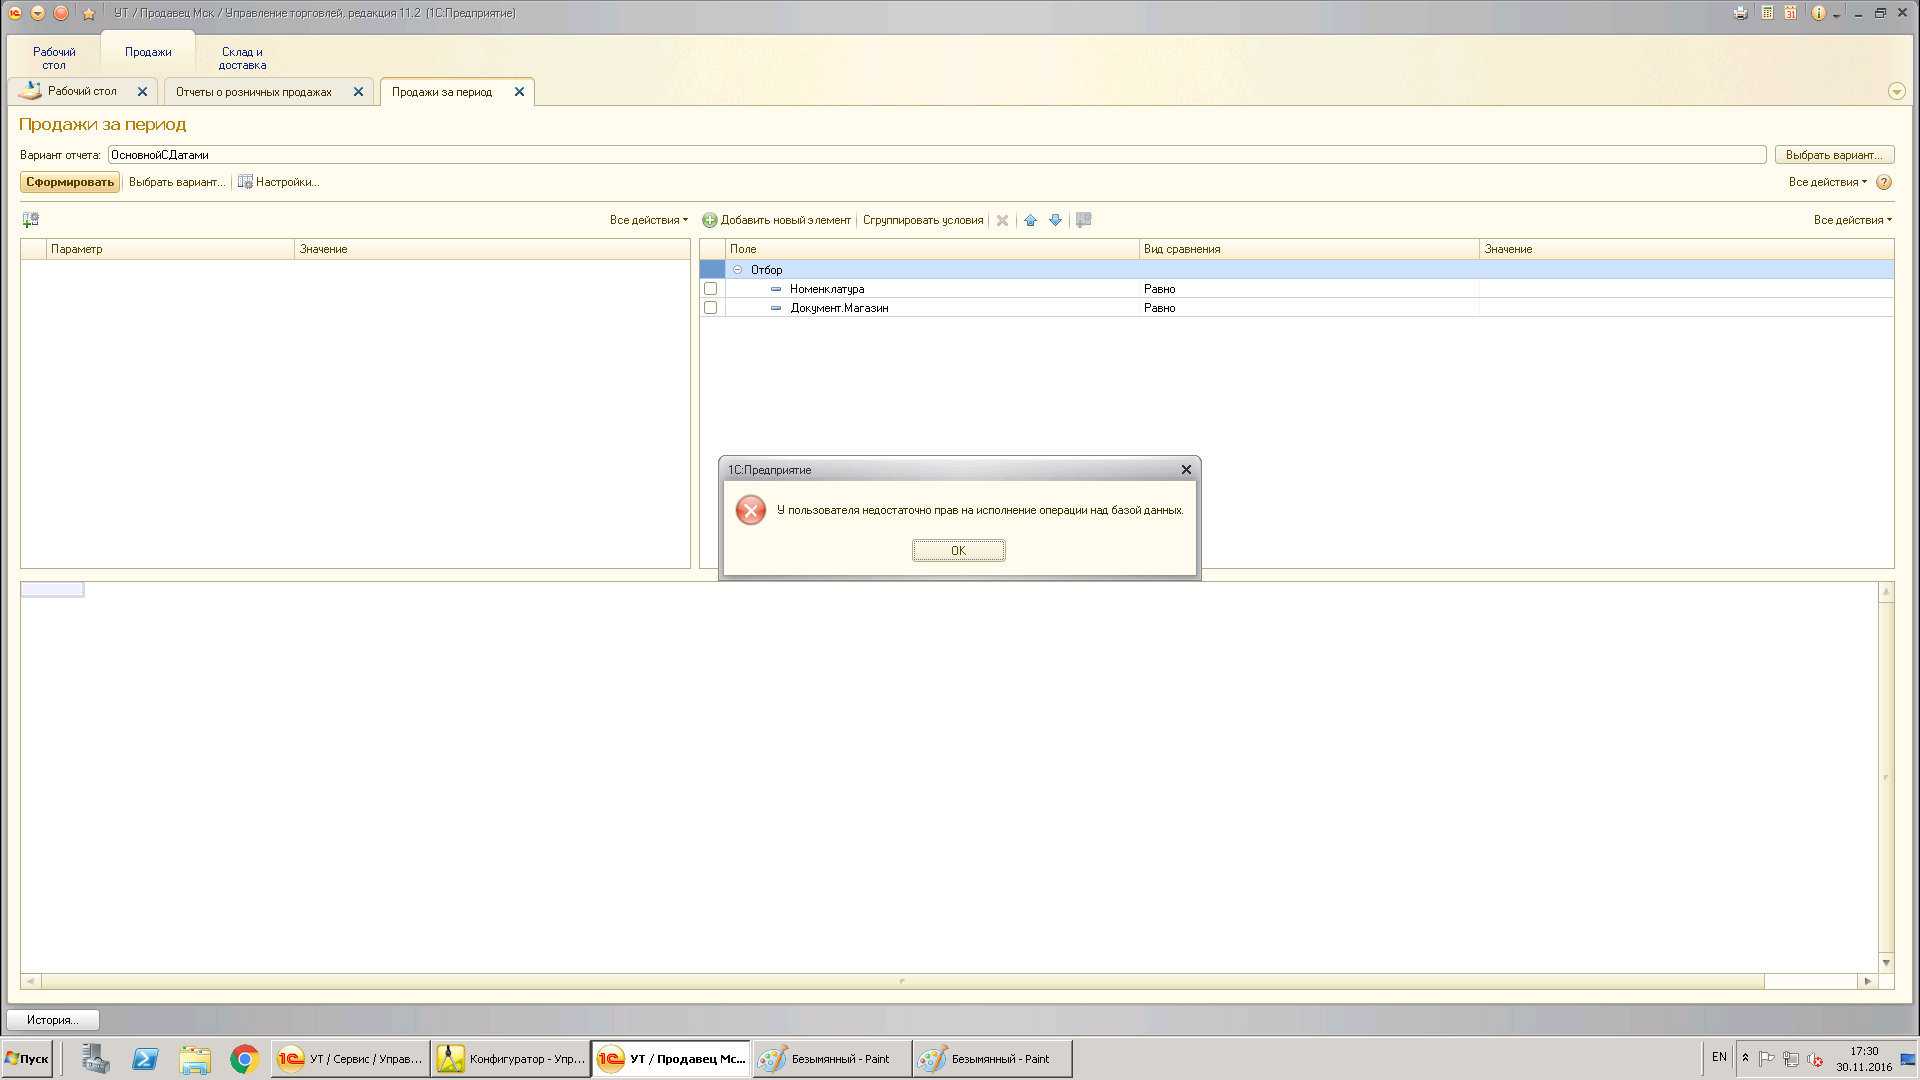Image resolution: width=1920 pixels, height=1080 pixels.
Task: Close Отчеты о розничных продажах tab
Action: click(x=358, y=92)
